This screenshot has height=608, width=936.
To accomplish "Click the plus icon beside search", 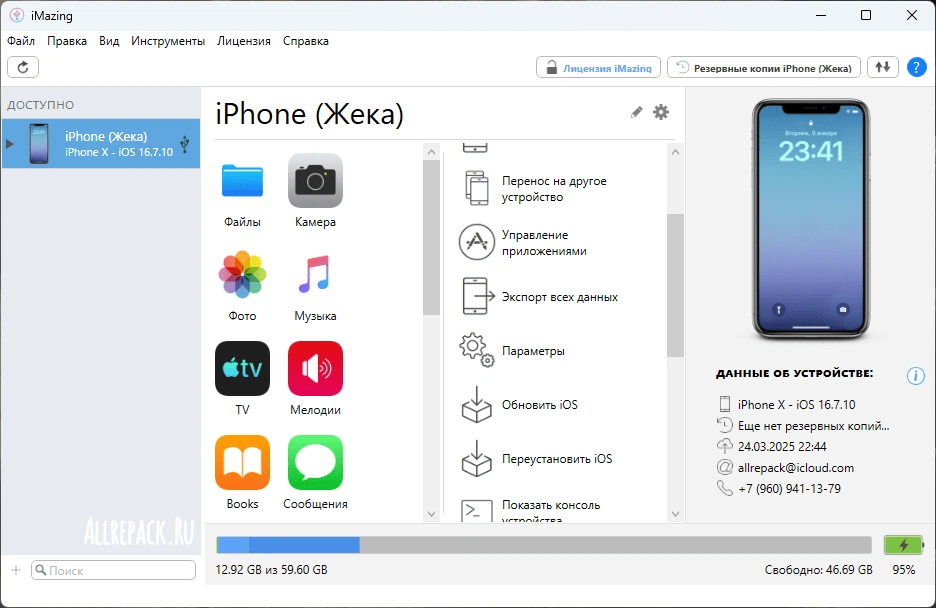I will pyautogui.click(x=16, y=570).
